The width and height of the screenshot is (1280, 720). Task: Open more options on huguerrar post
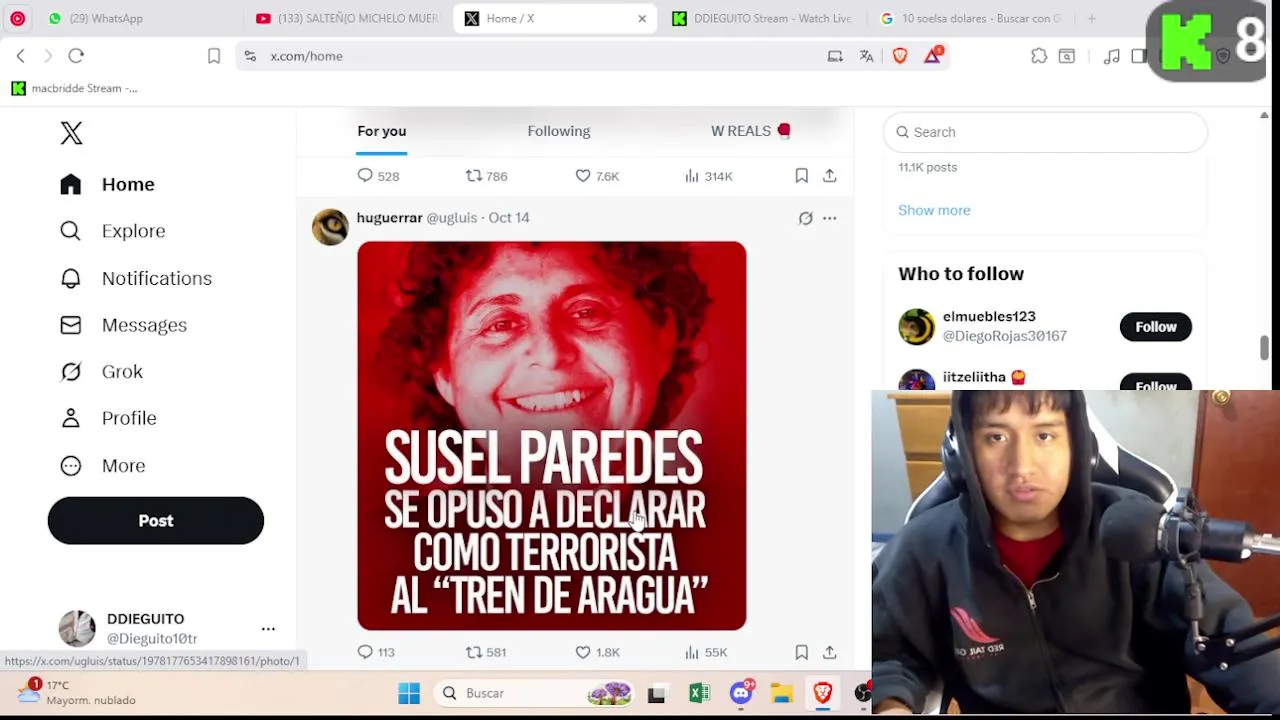(x=829, y=218)
